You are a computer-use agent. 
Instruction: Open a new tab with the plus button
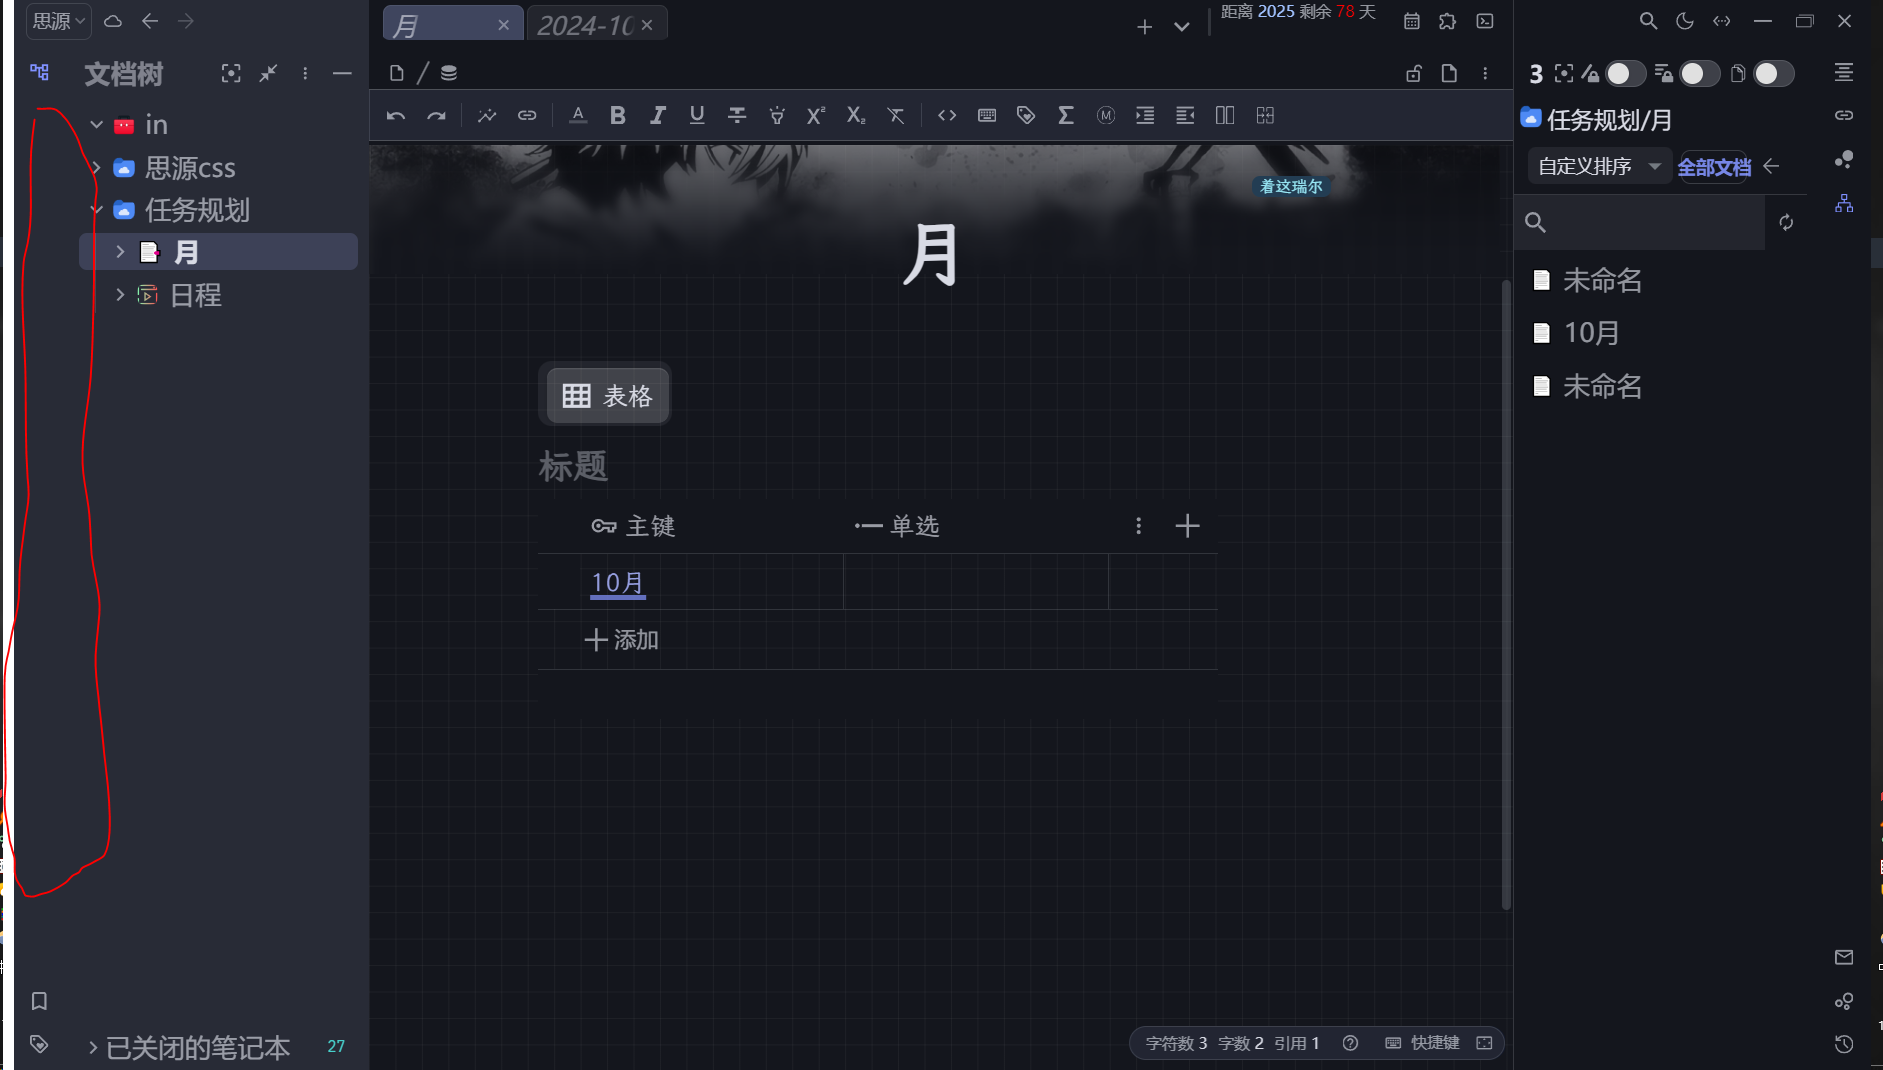1145,27
